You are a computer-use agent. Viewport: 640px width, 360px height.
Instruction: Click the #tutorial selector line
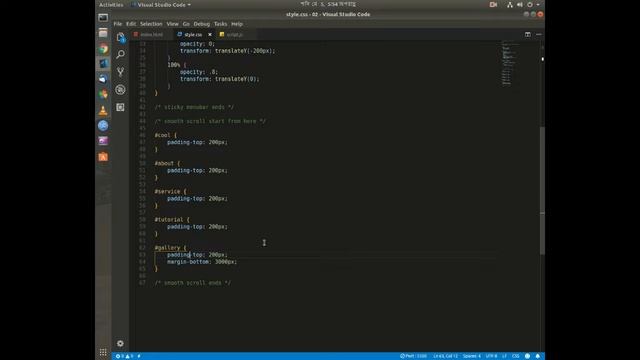172,220
